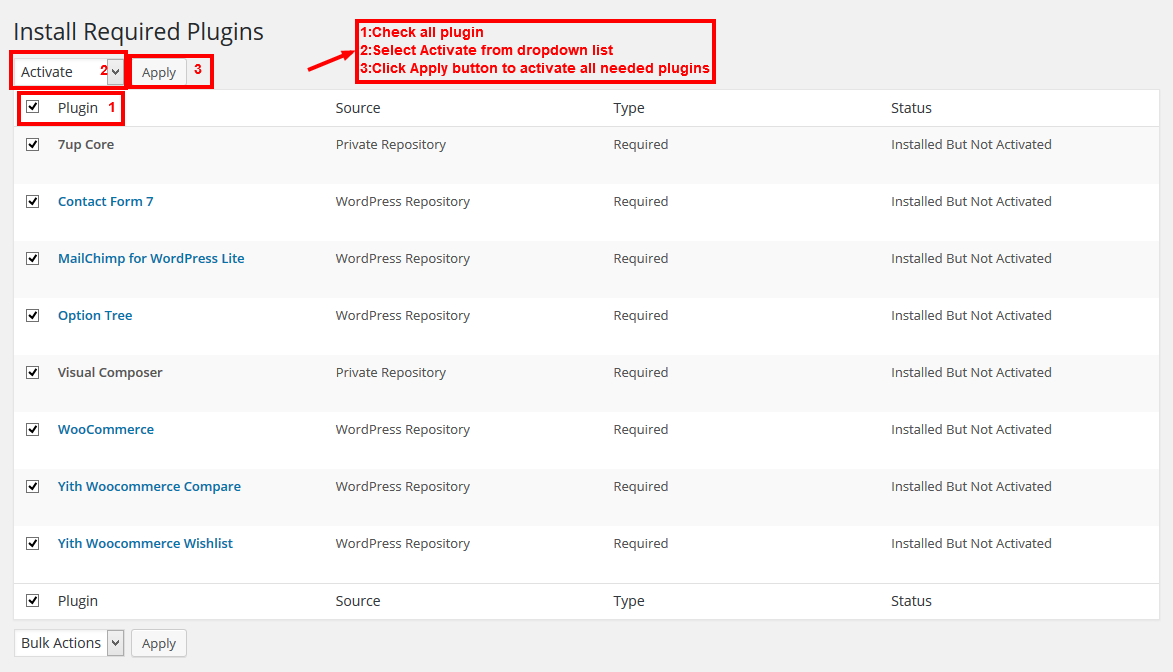This screenshot has height=672, width=1173.
Task: Open the Yith Woocommerce Wishlist link
Action: coord(145,543)
